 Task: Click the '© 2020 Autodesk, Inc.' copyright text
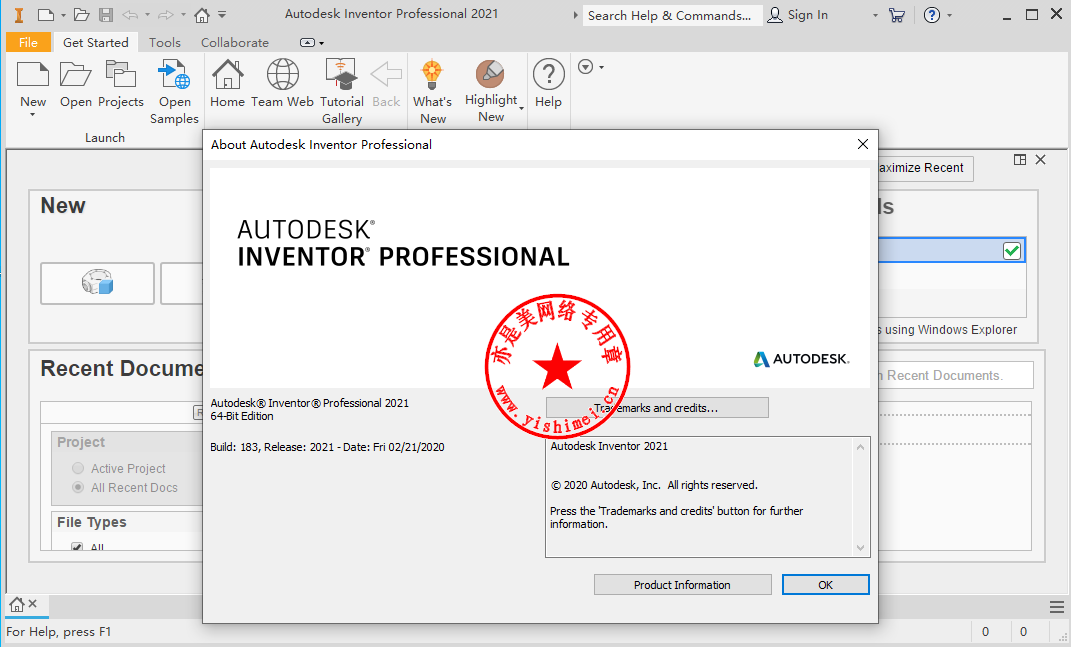[606, 485]
